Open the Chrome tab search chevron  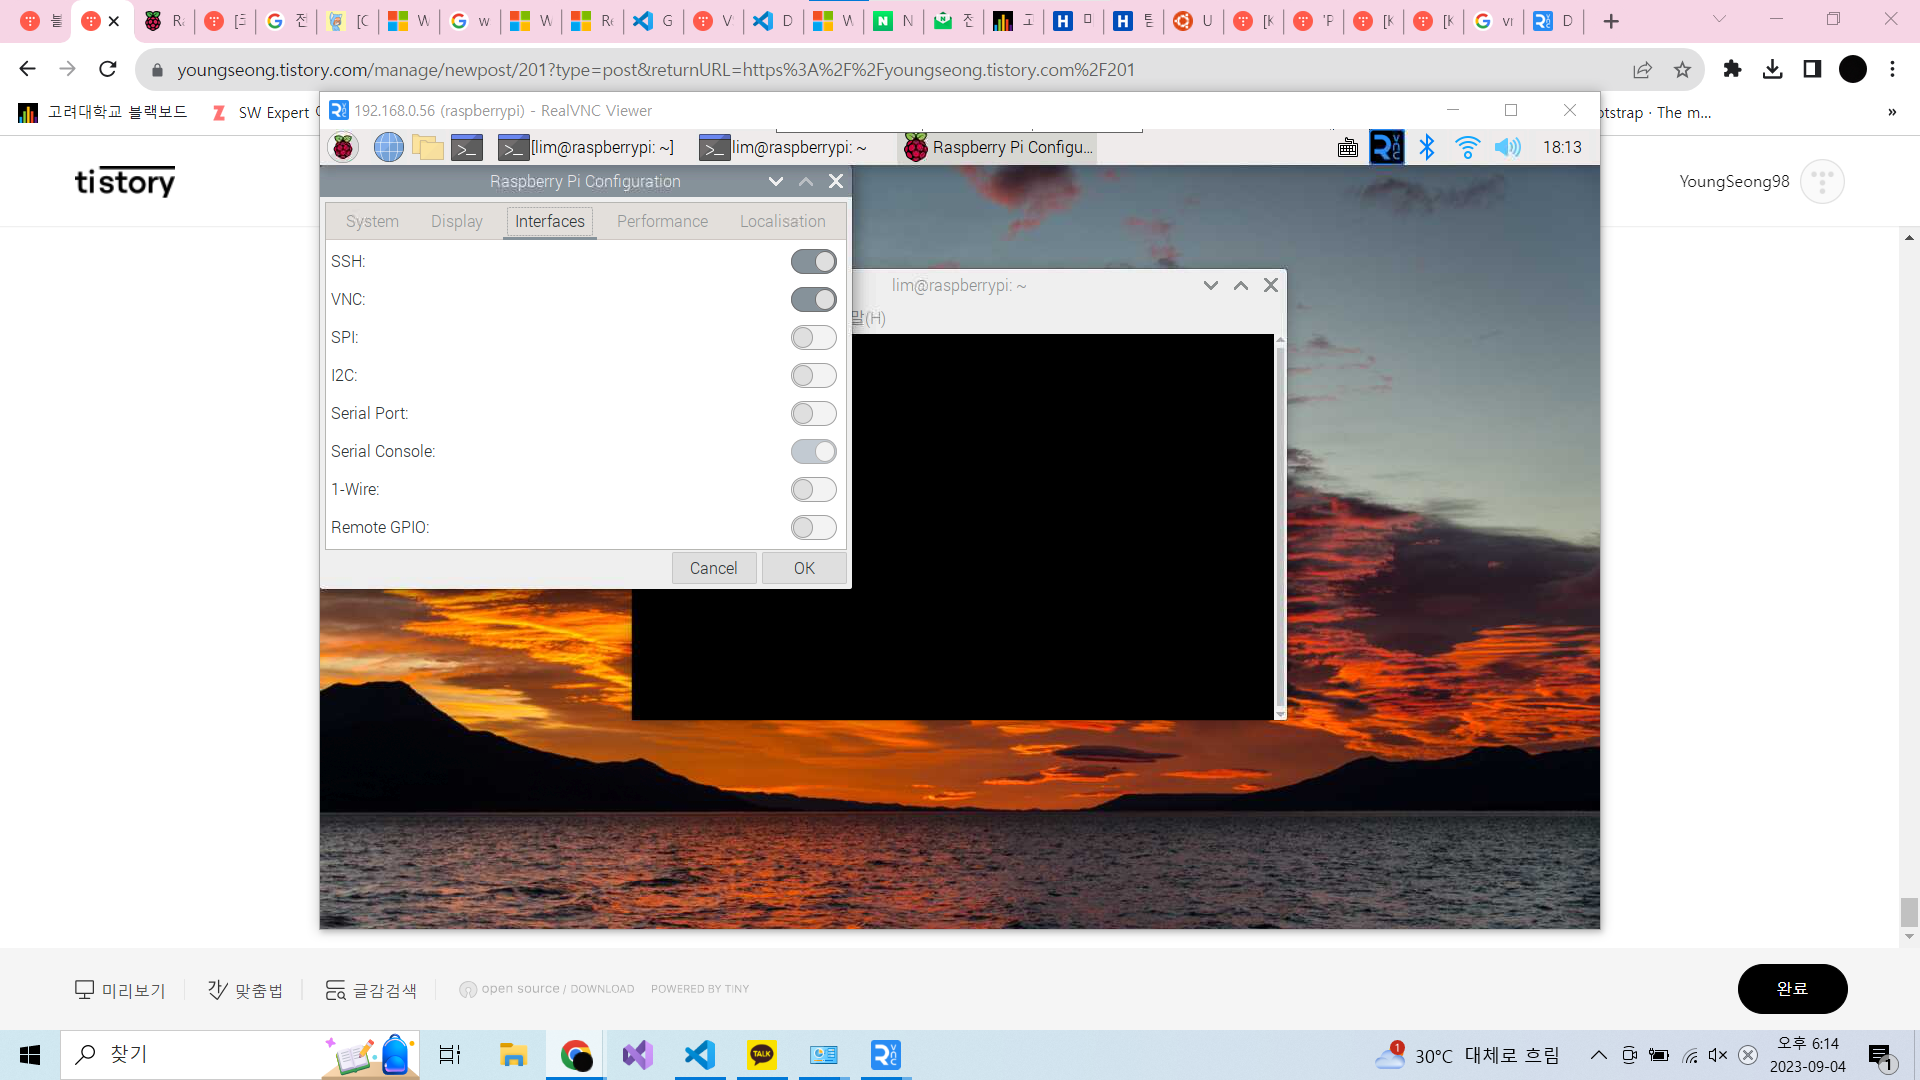click(x=1719, y=20)
